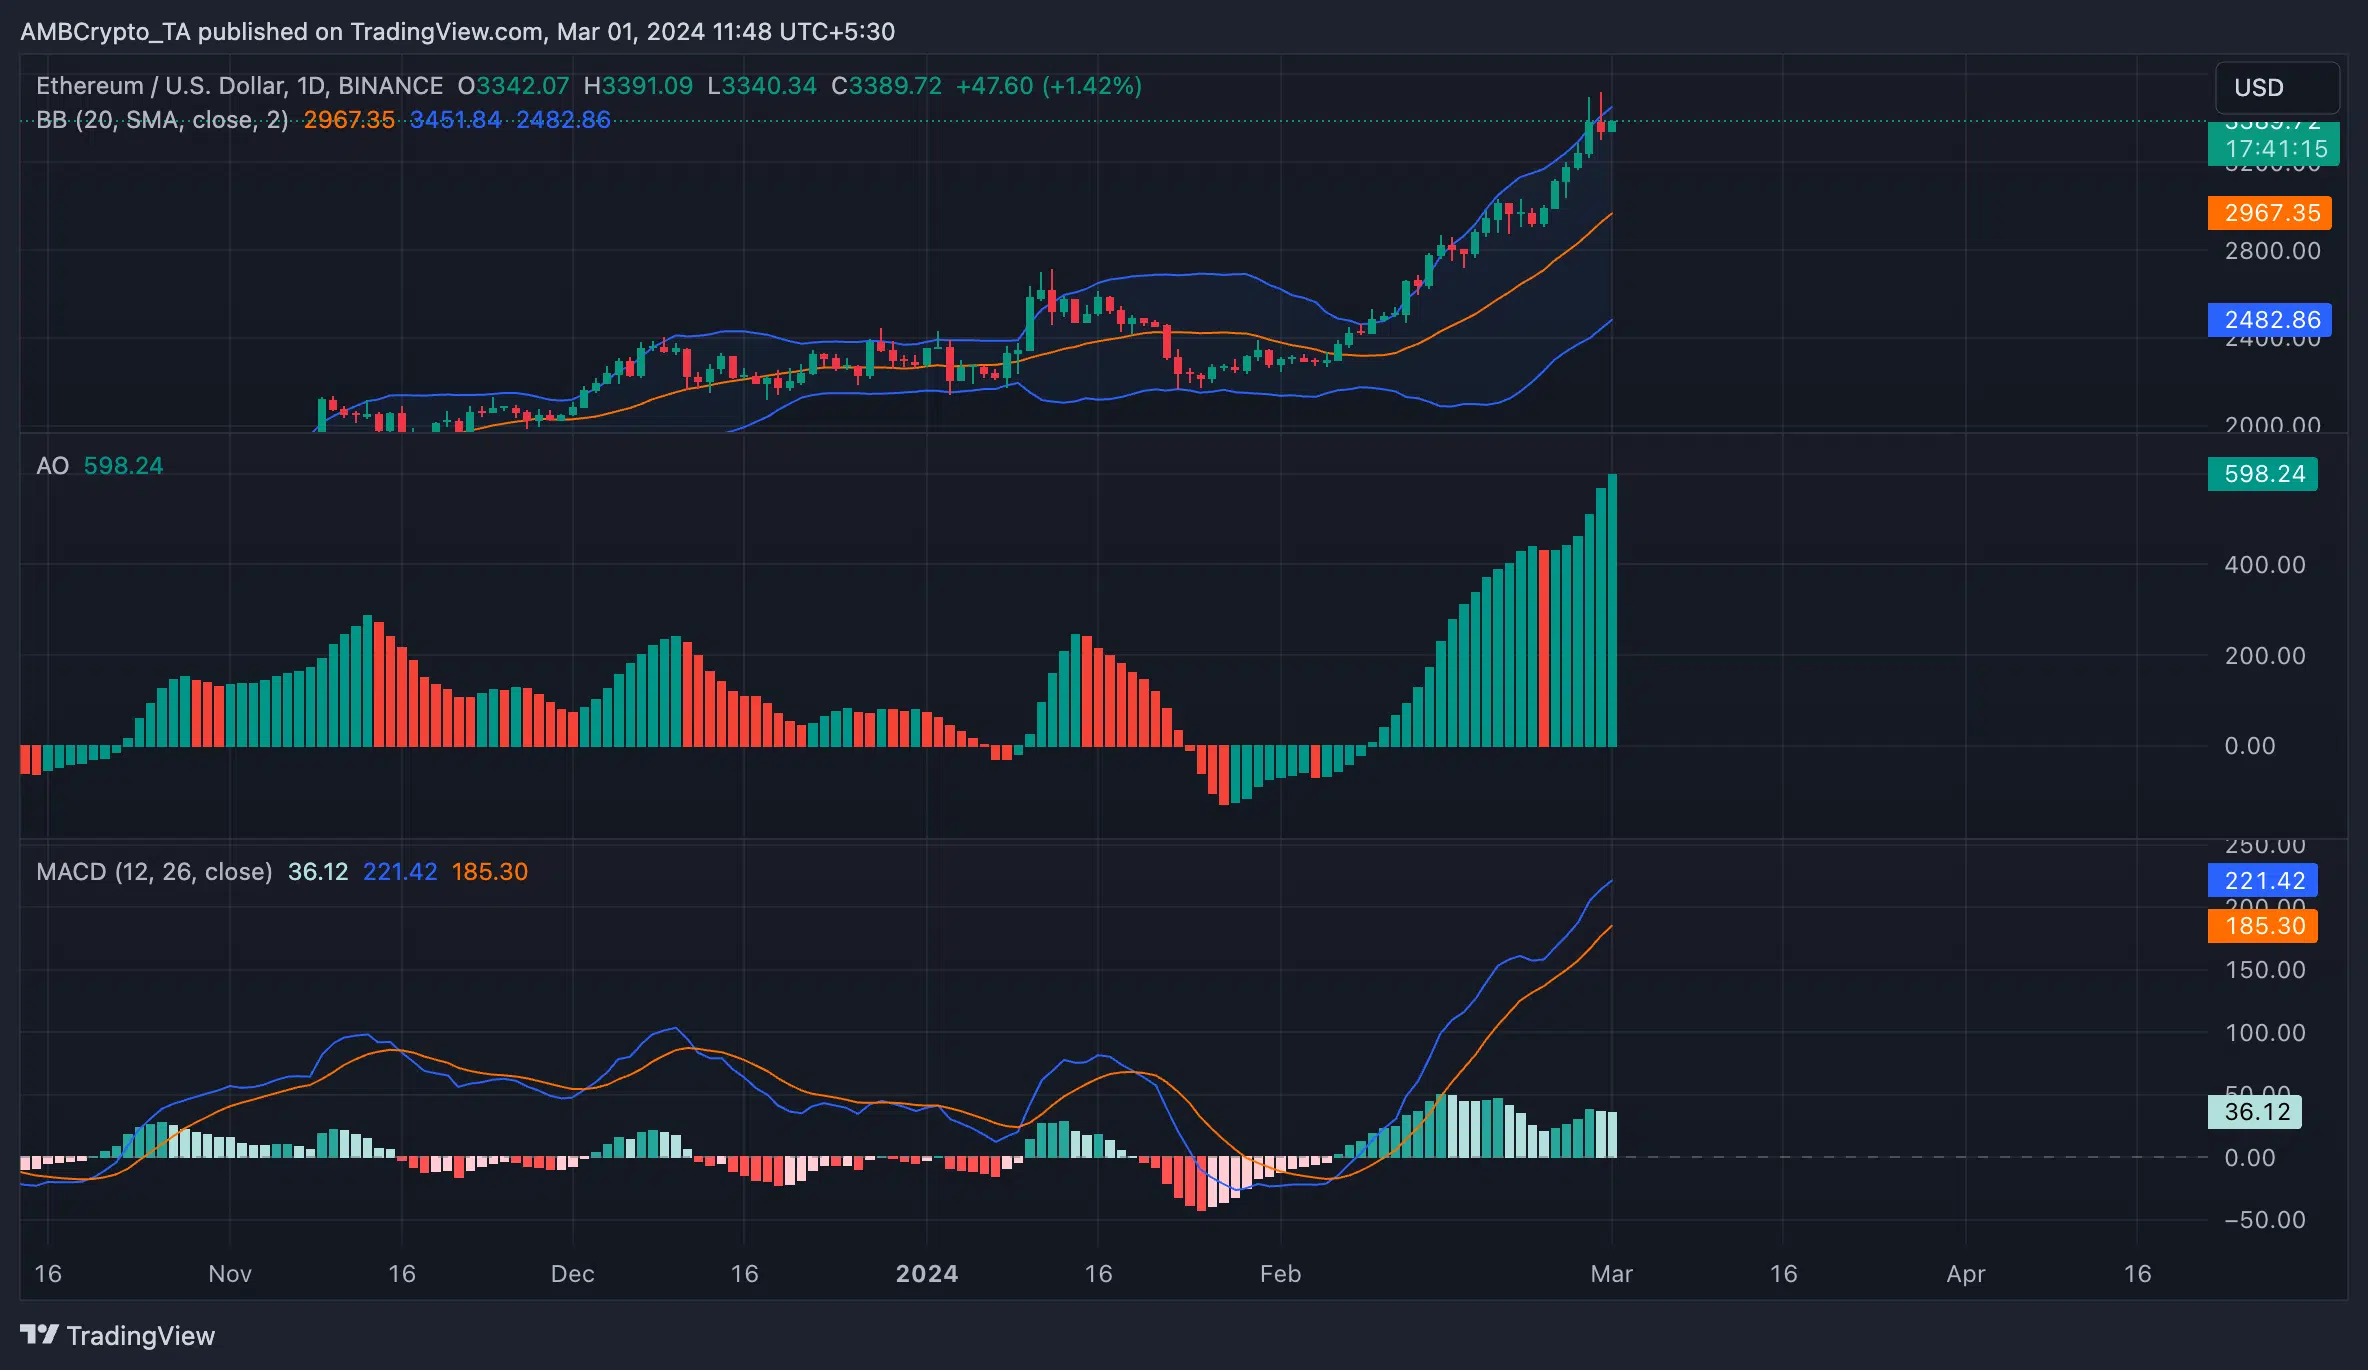The height and width of the screenshot is (1370, 2368).
Task: Click the 'Dec' date on time axis
Action: 573,1274
